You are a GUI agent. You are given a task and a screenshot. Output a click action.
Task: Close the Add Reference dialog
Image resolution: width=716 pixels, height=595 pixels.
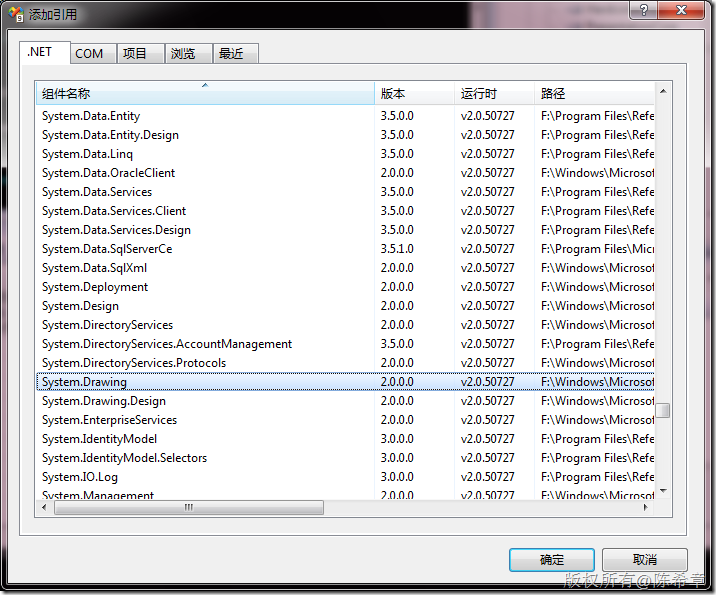point(681,10)
